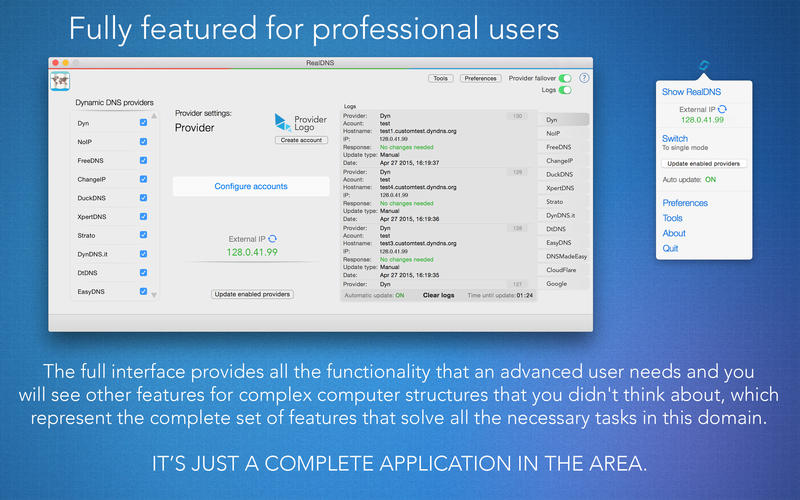This screenshot has height=500, width=800.
Task: Open Preferences from popup menu
Action: click(x=685, y=203)
